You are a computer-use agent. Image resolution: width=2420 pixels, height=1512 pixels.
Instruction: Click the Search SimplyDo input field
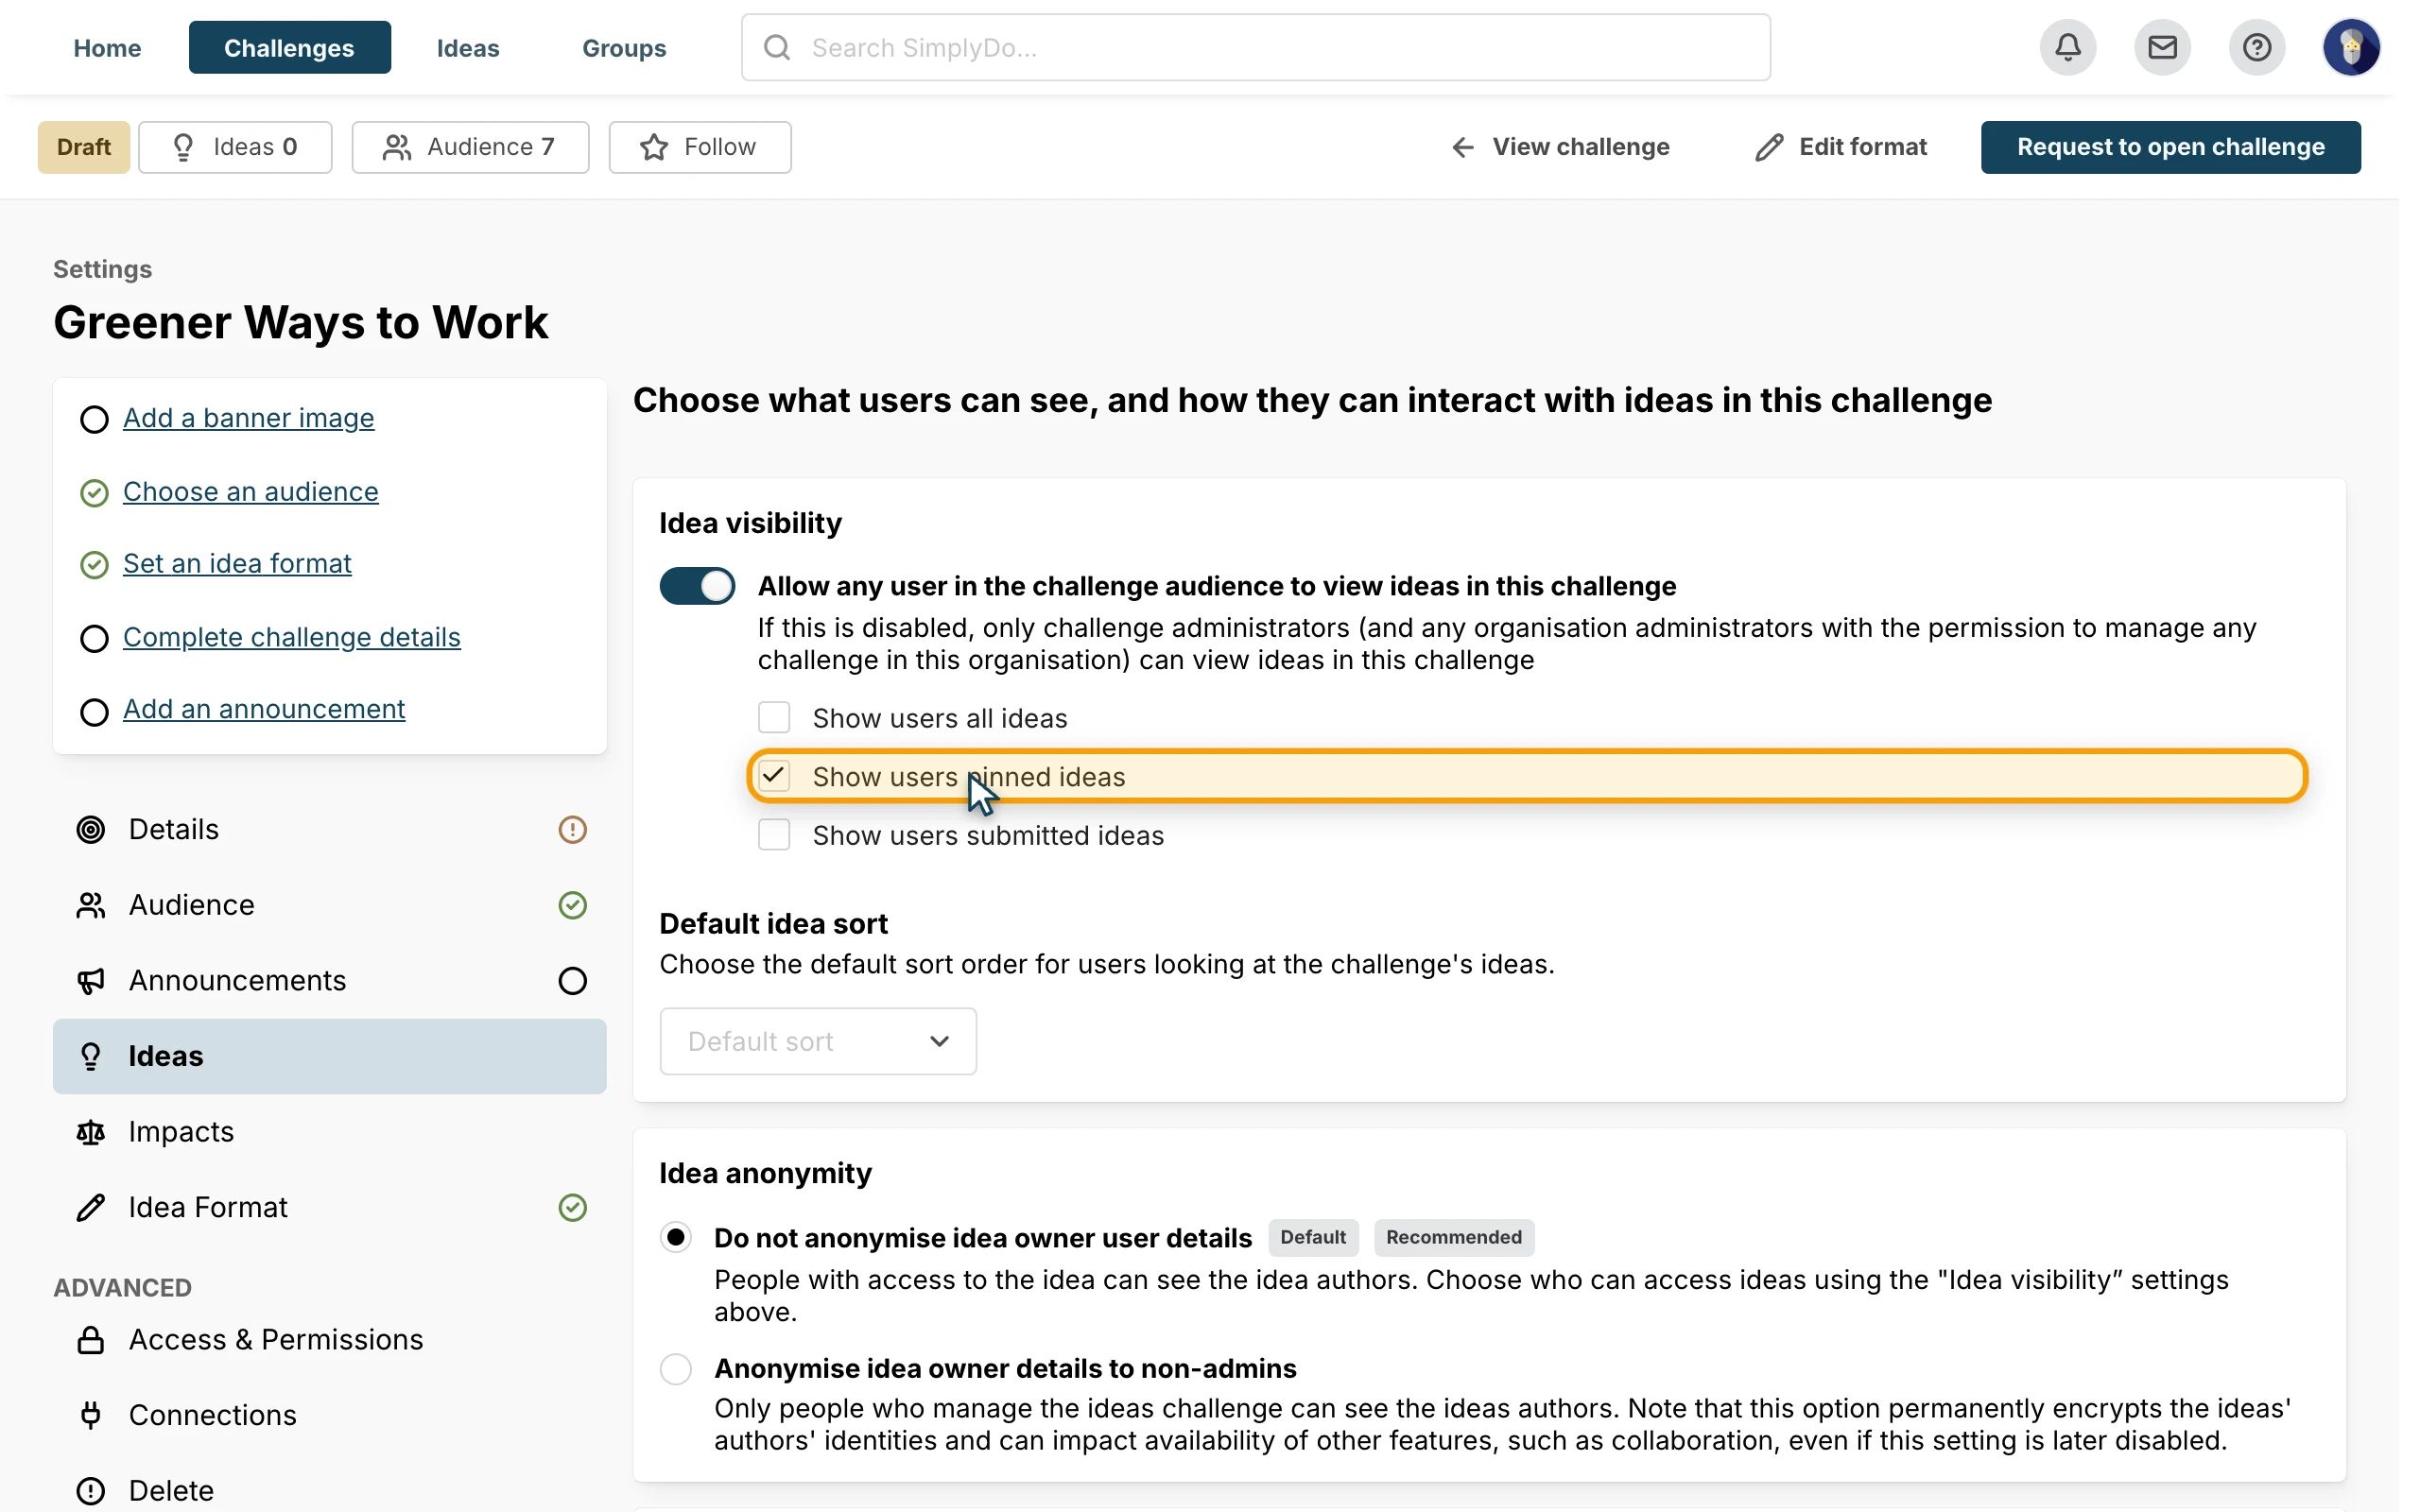[x=1256, y=47]
